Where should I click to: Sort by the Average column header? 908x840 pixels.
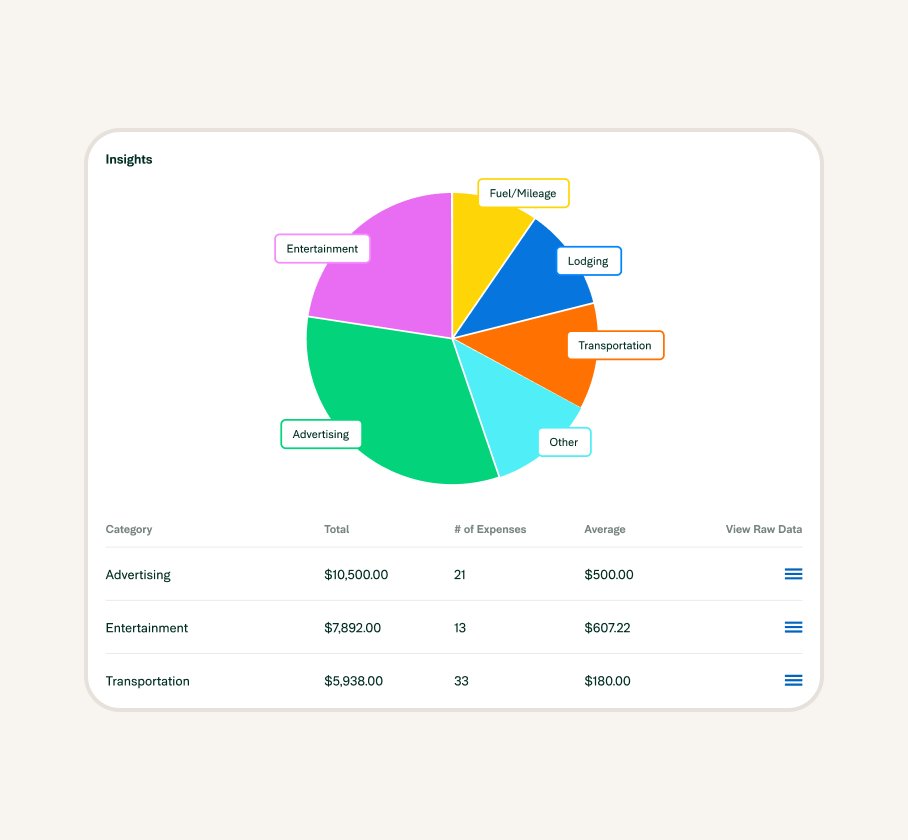pyautogui.click(x=605, y=529)
